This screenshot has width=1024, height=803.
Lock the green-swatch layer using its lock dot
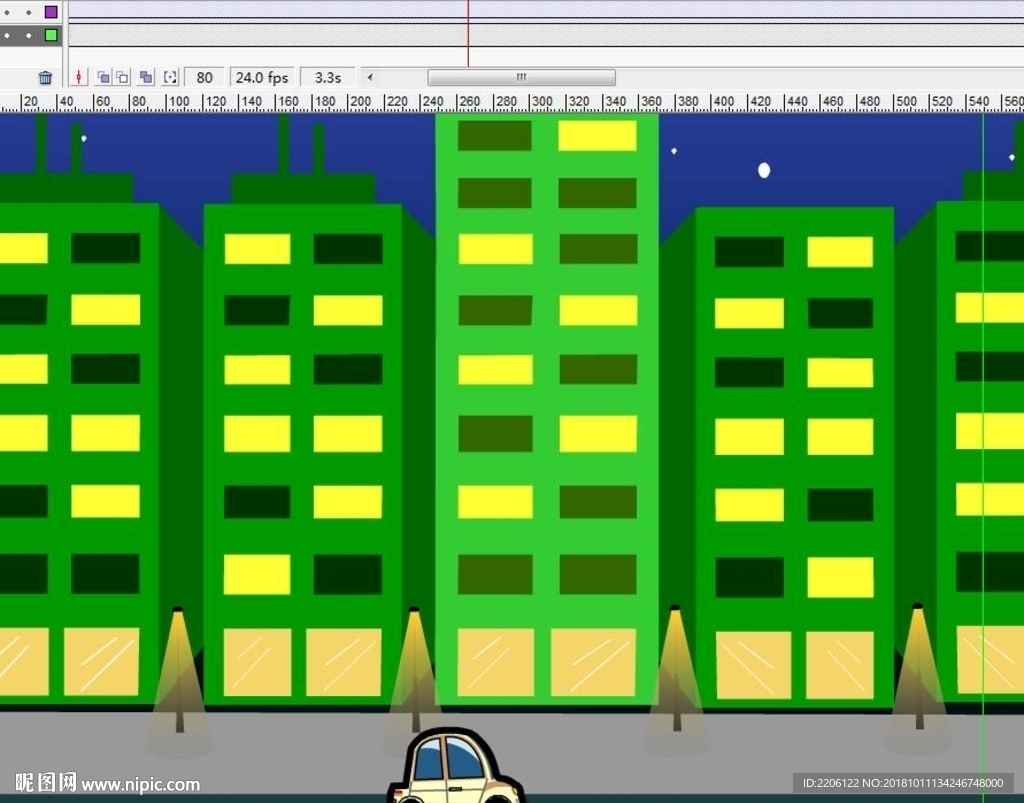click(x=29, y=35)
